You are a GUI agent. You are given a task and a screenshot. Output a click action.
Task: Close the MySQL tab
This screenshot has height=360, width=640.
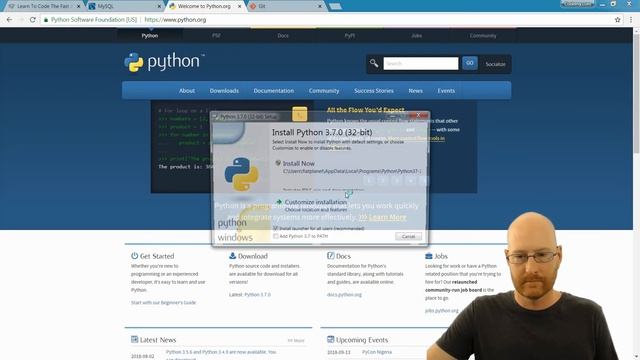click(x=159, y=6)
